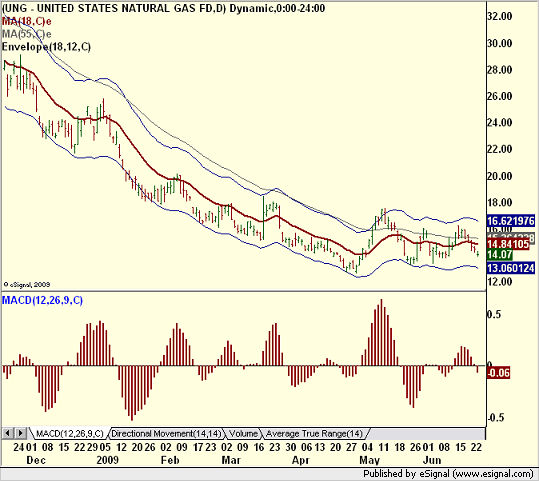Click the 18.00 price axis label
539x481 pixels.
click(499, 203)
